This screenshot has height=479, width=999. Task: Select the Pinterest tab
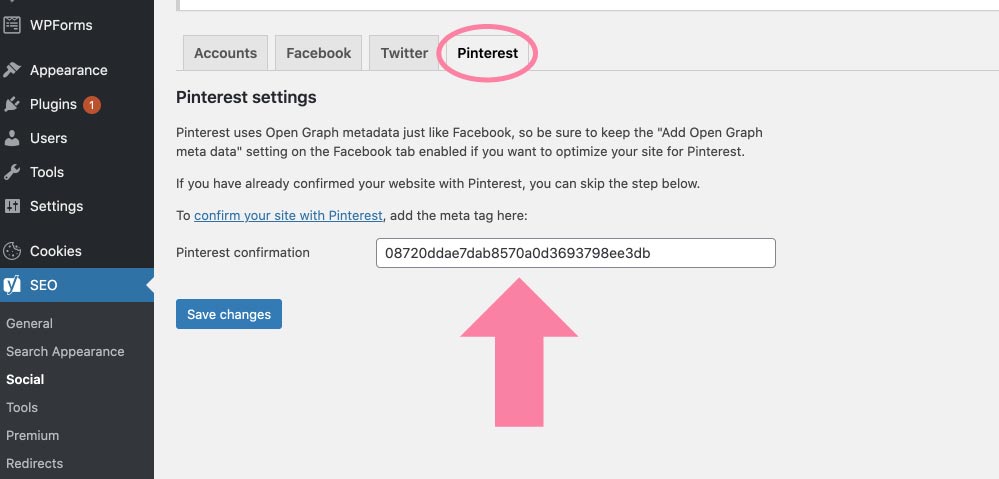(x=487, y=53)
